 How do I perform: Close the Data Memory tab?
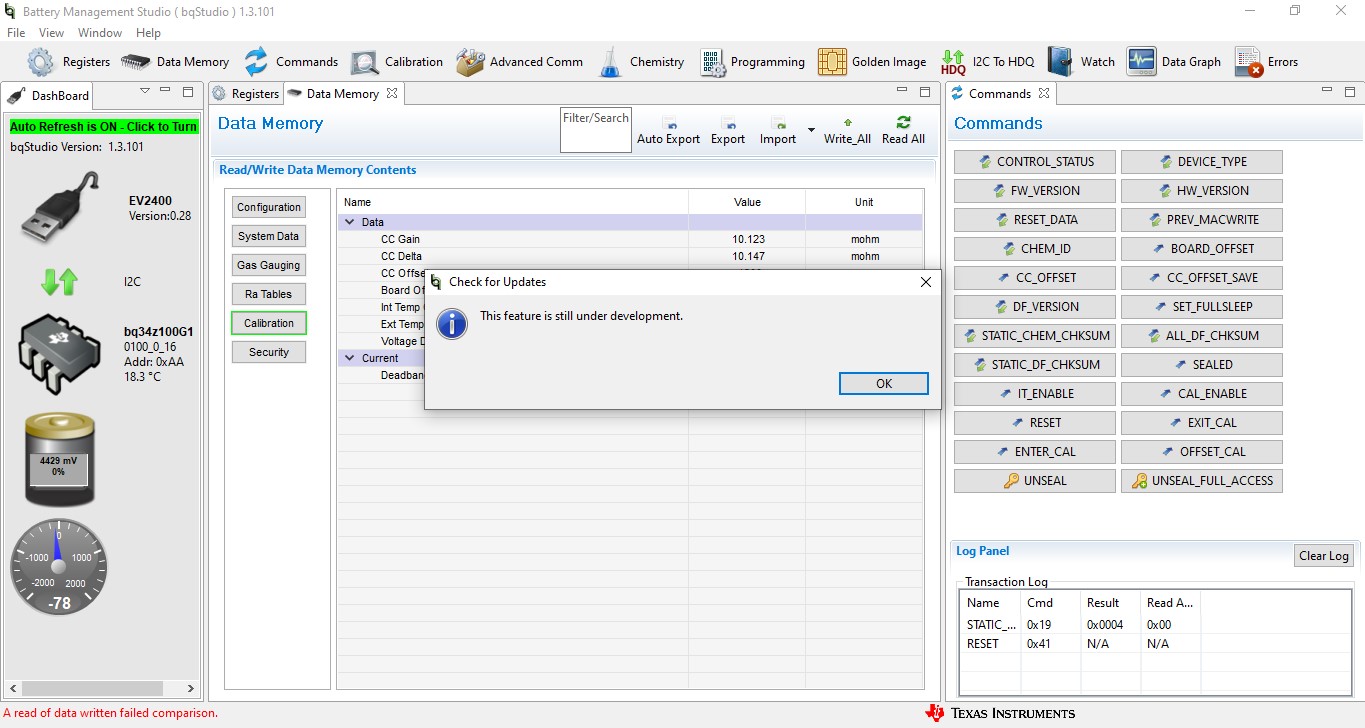click(x=392, y=94)
